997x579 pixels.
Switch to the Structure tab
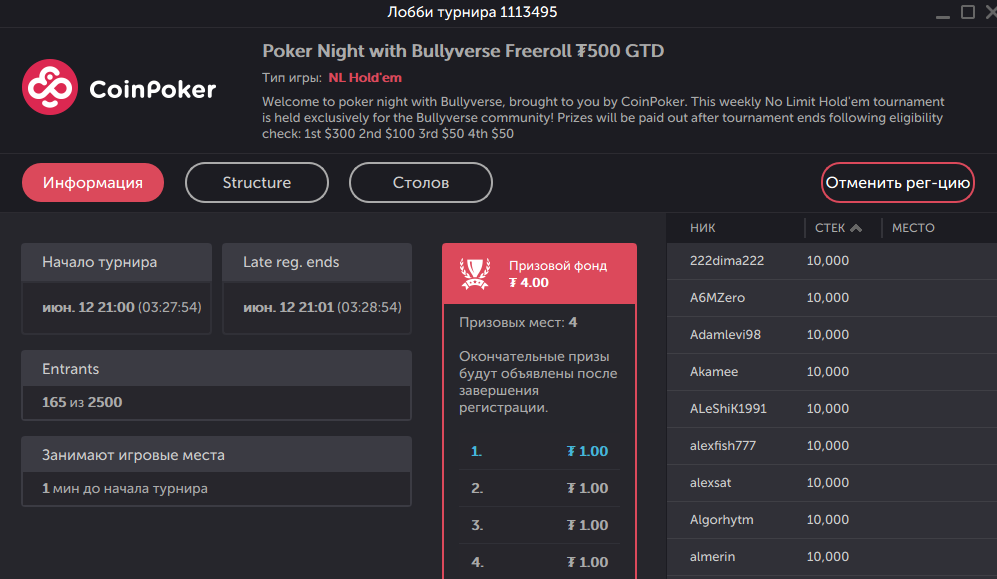pos(257,182)
